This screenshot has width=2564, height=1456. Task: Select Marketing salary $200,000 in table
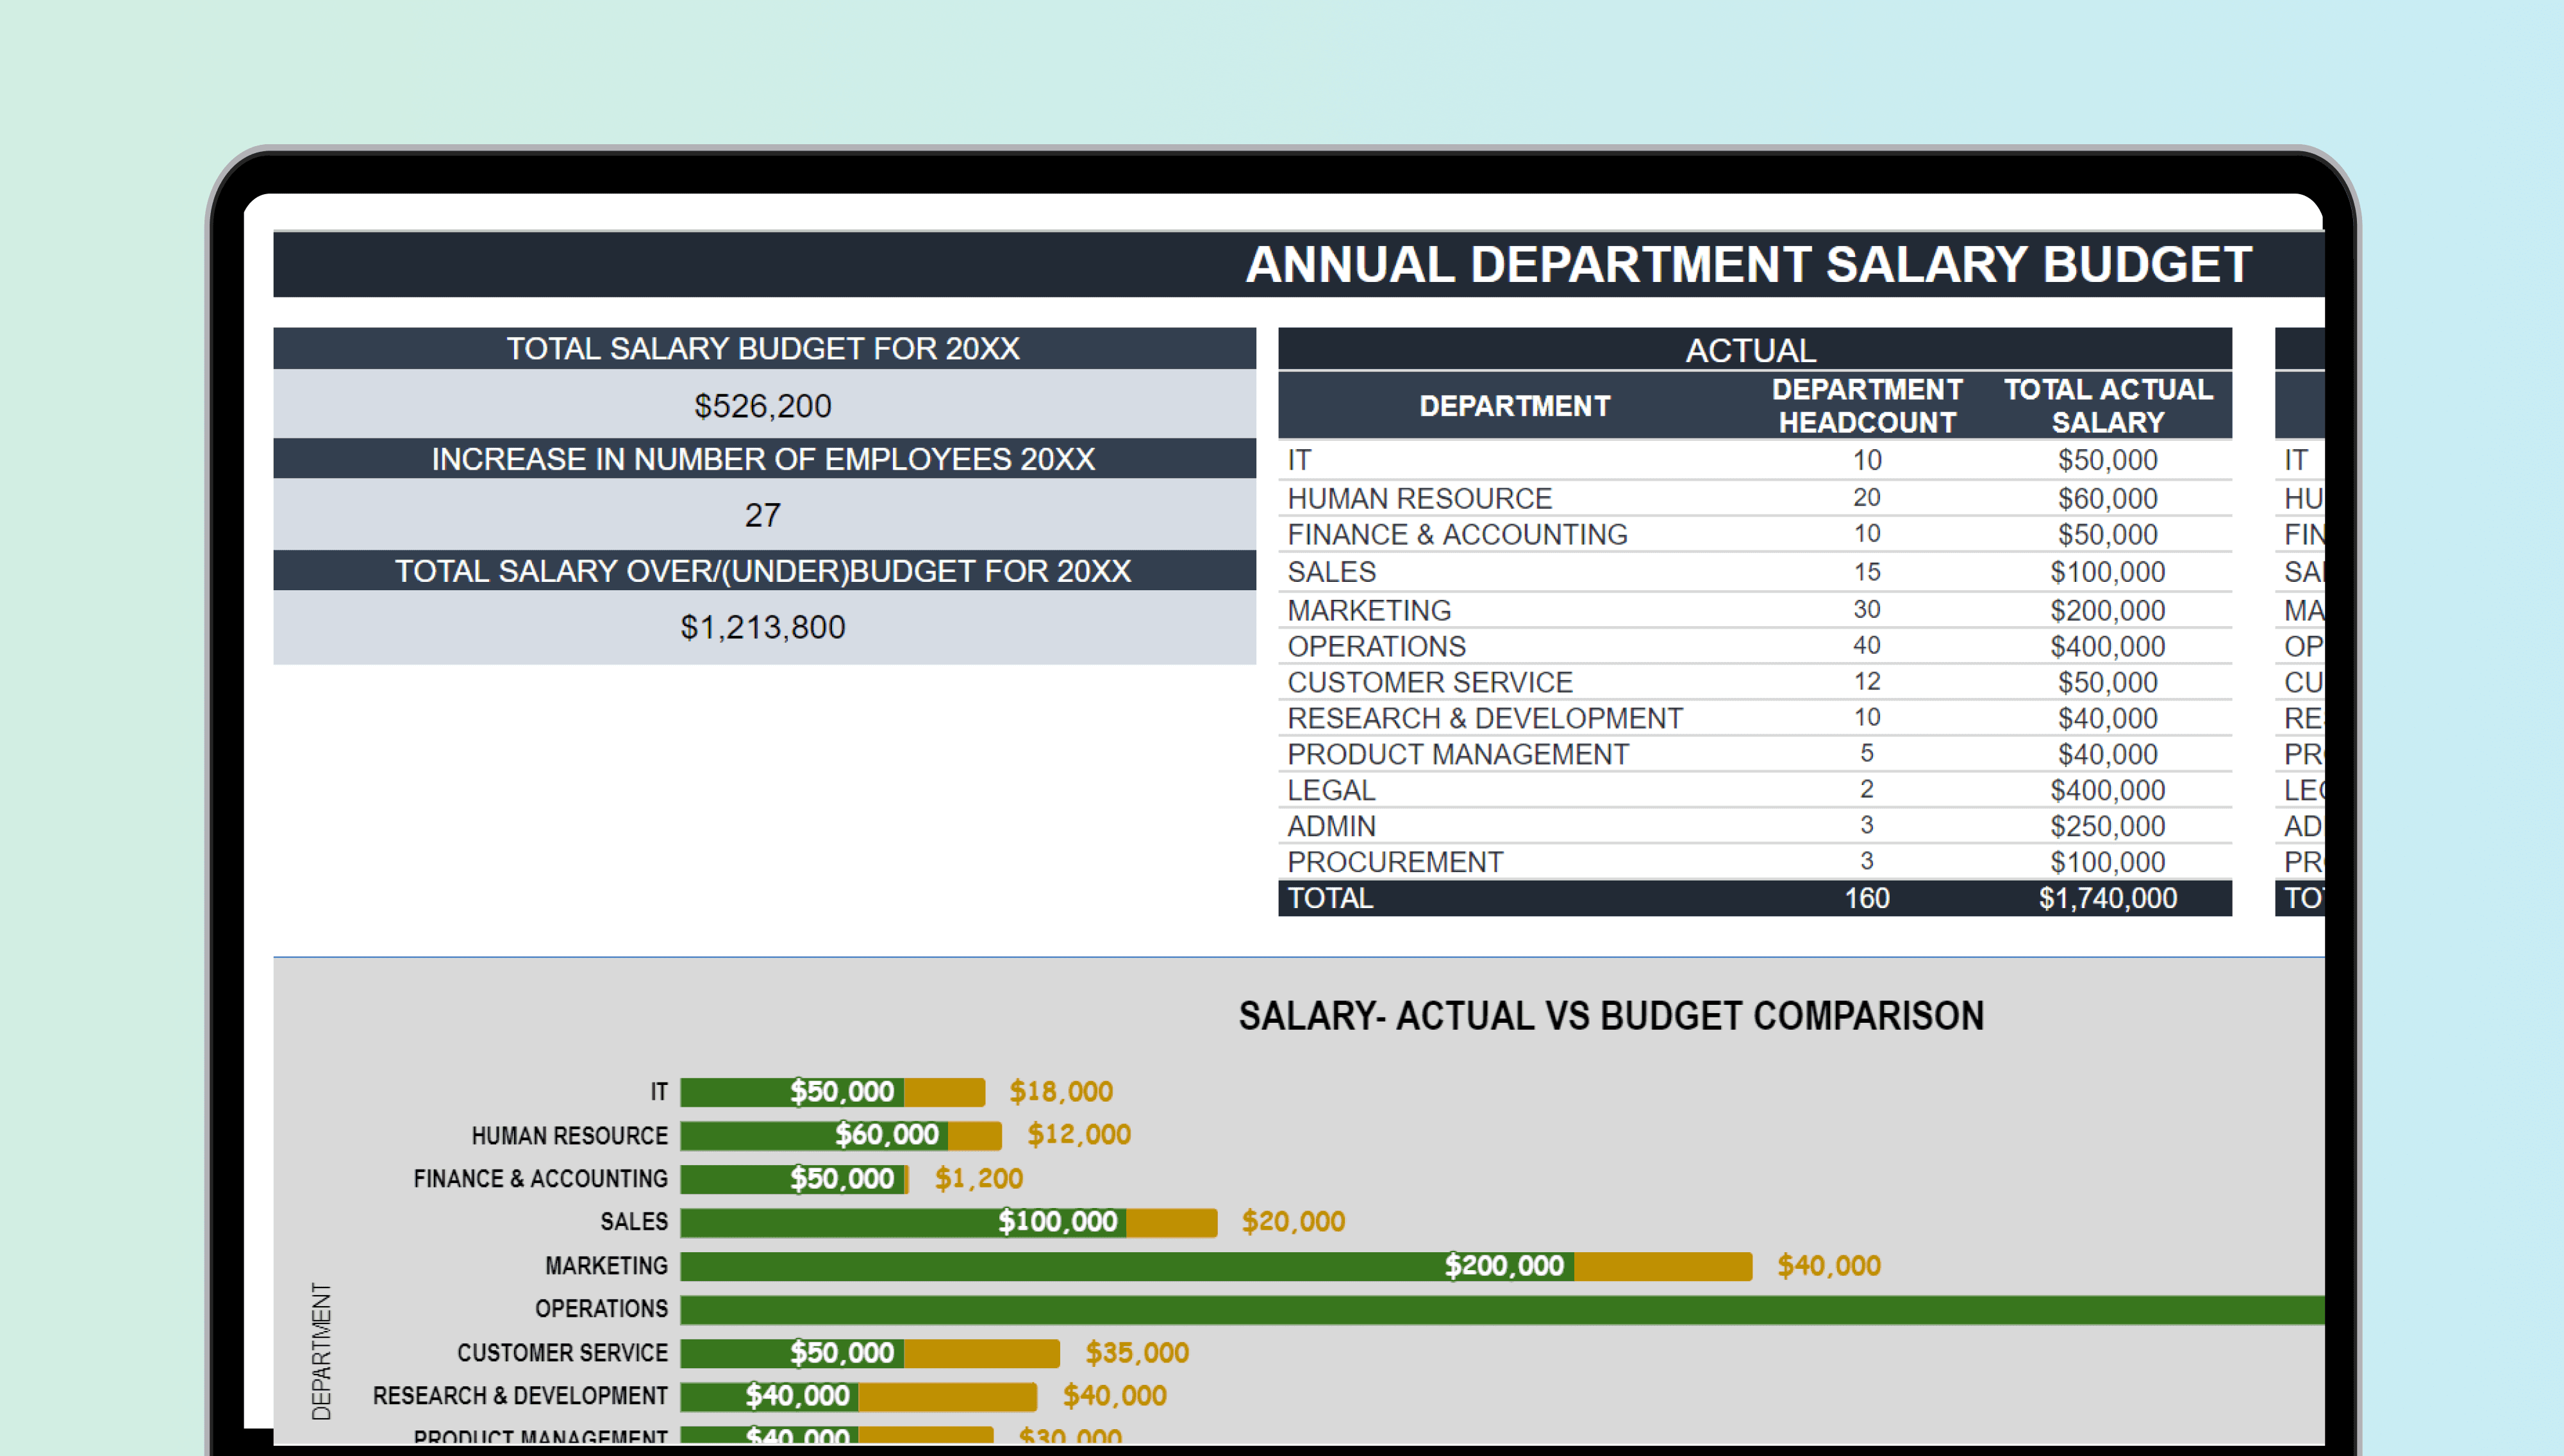[2108, 610]
